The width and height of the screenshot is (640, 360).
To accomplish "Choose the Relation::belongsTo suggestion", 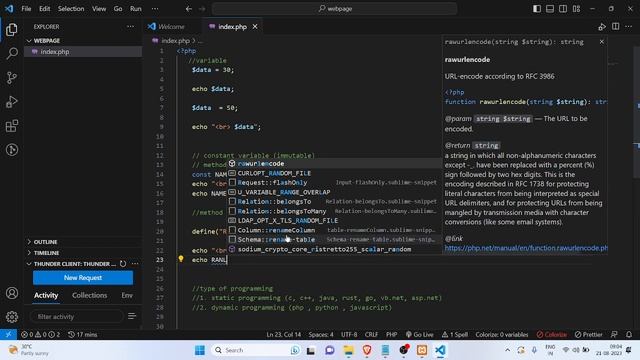I will pyautogui.click(x=334, y=202).
